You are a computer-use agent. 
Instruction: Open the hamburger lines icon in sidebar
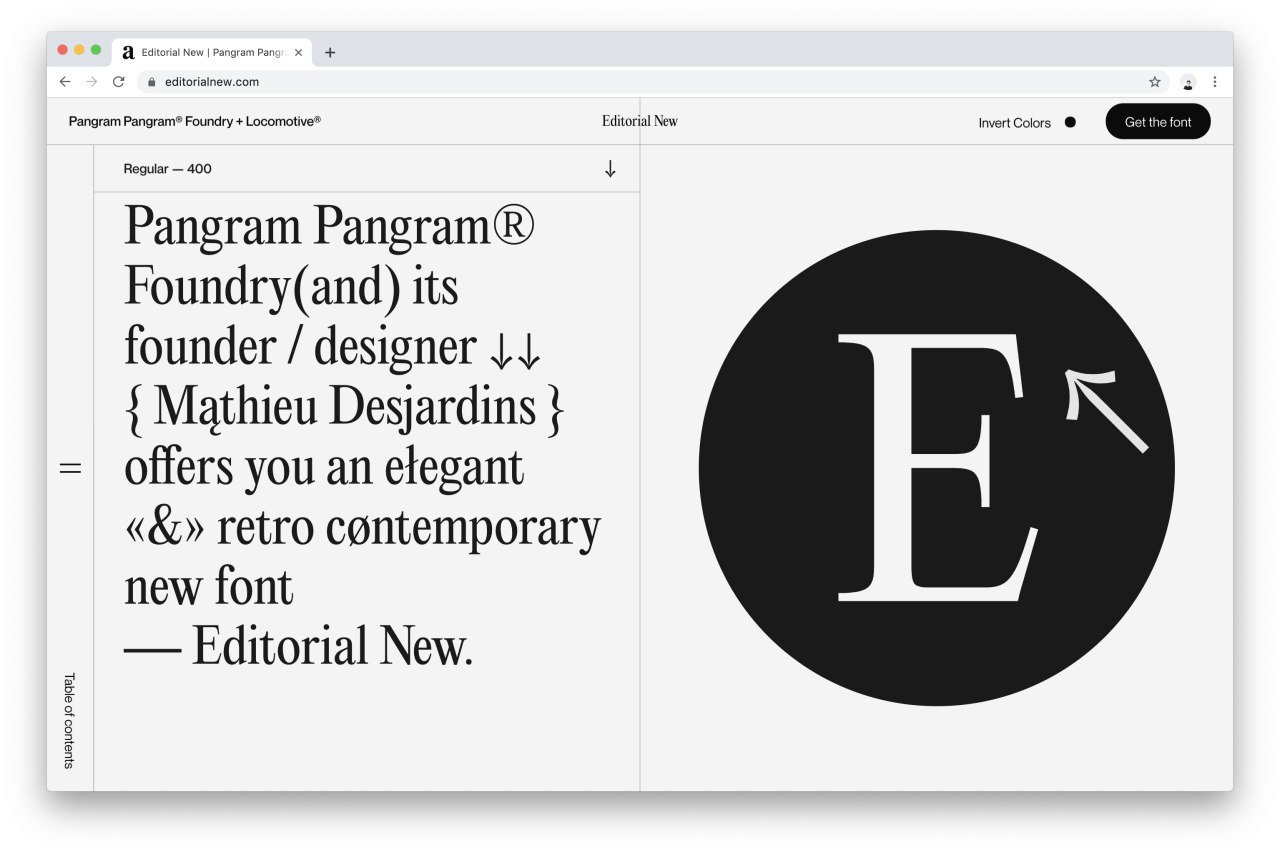(x=70, y=467)
